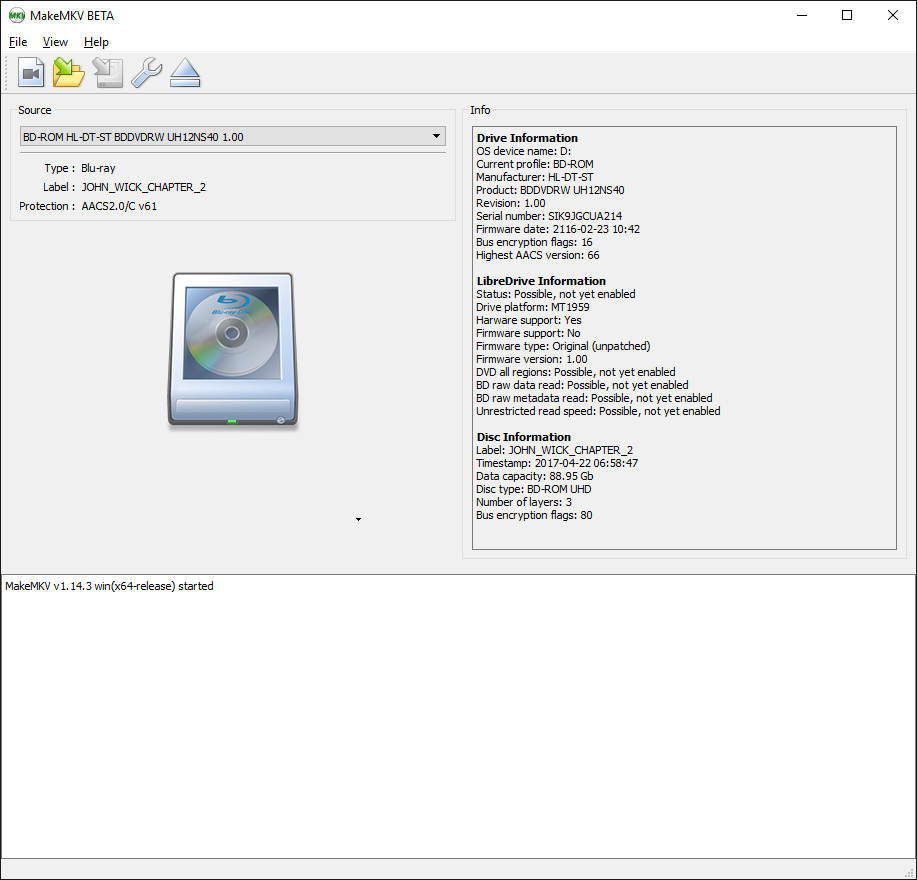Click the MakeMKV logo in title bar
The width and height of the screenshot is (917, 880).
pos(16,16)
